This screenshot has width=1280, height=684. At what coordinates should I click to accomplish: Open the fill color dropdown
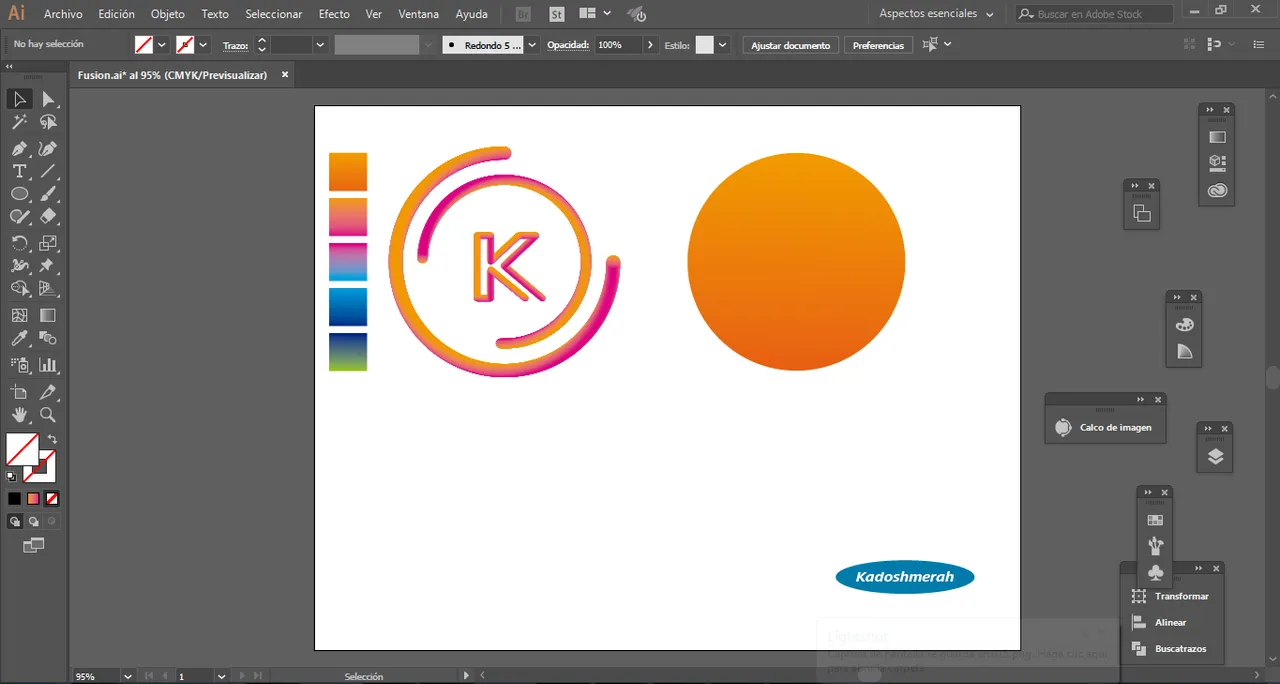(x=162, y=45)
